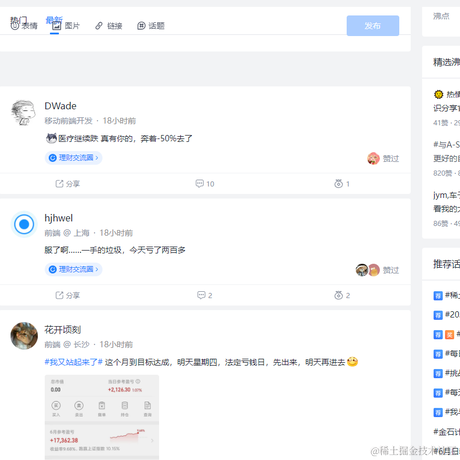Viewport: 460px width, 460px height.
Task: Open 理财交流圈 tag on DWade's post
Action: tap(73, 158)
